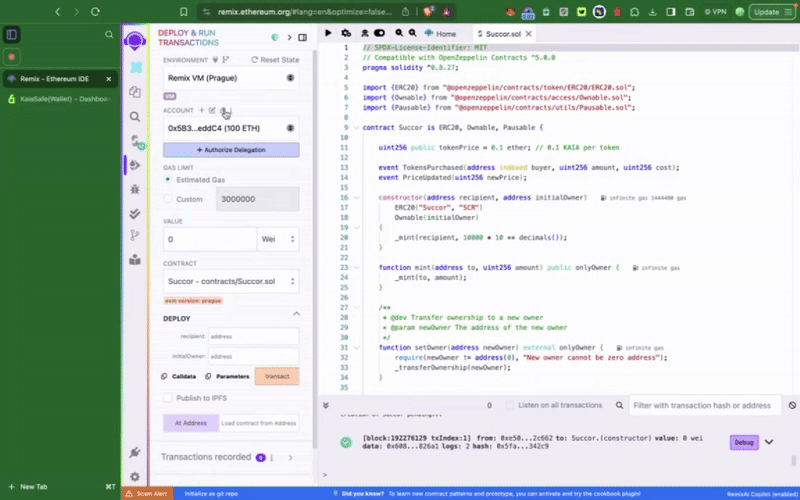Click the Filter with transaction hash input

pos(705,405)
